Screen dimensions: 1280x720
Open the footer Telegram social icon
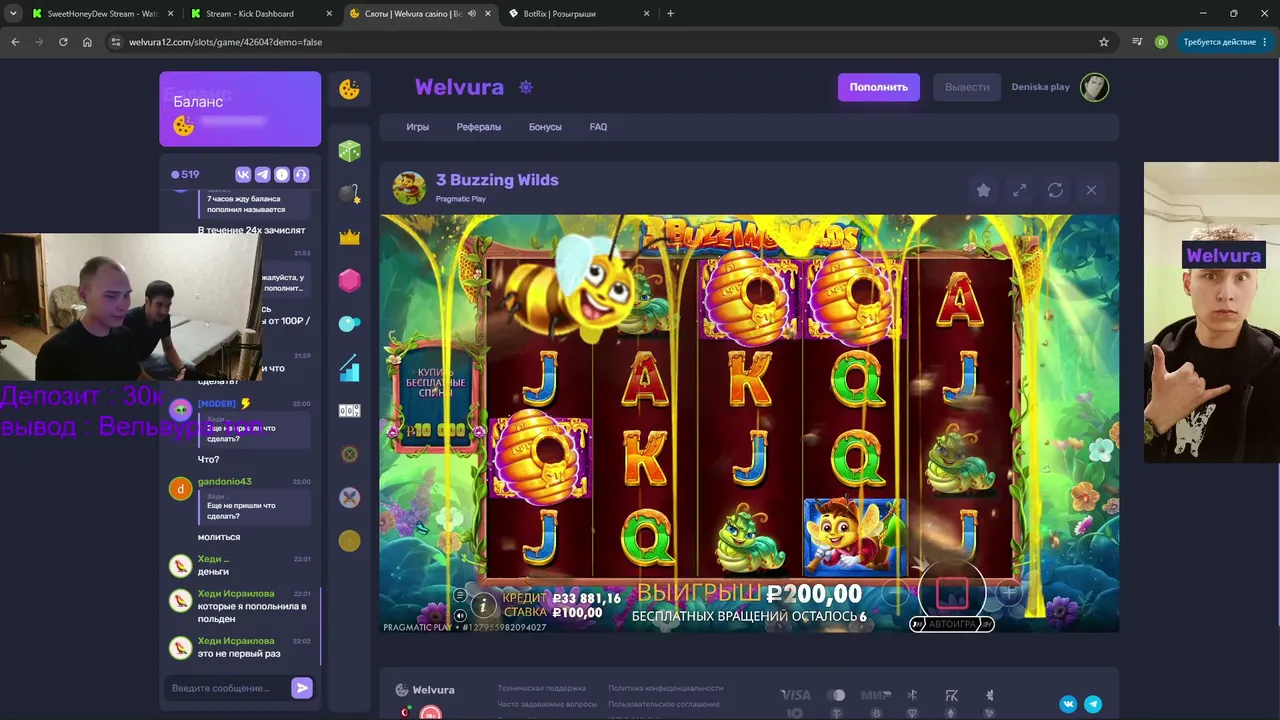pos(1093,704)
